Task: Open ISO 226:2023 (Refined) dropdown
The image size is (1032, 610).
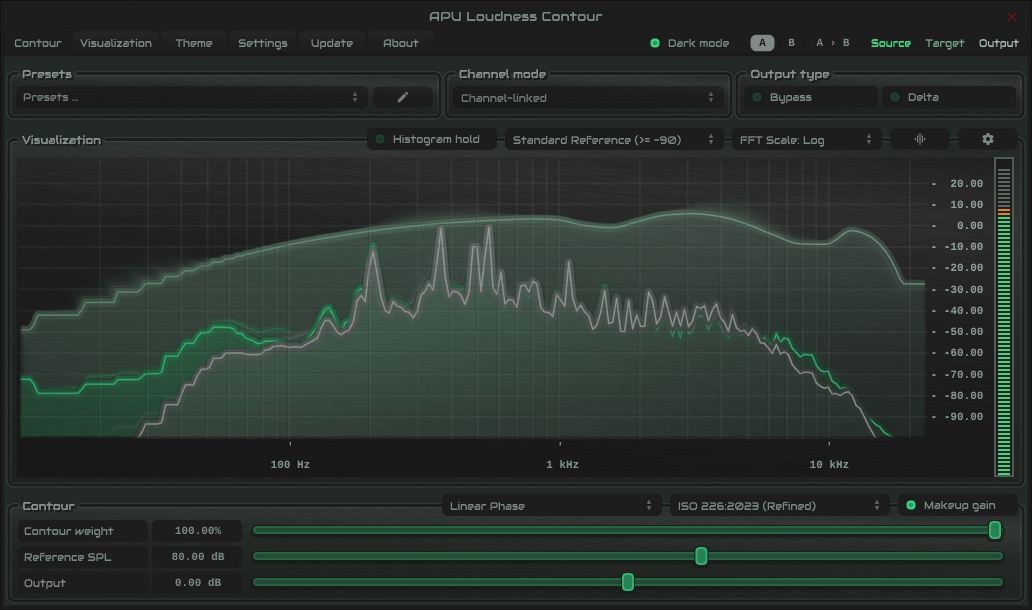Action: 779,506
